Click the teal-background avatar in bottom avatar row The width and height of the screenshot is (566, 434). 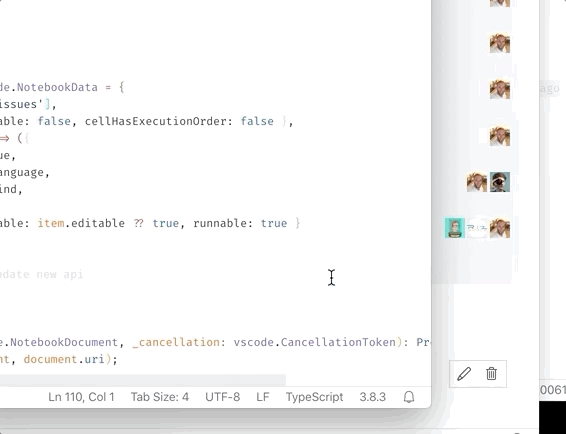click(454, 228)
